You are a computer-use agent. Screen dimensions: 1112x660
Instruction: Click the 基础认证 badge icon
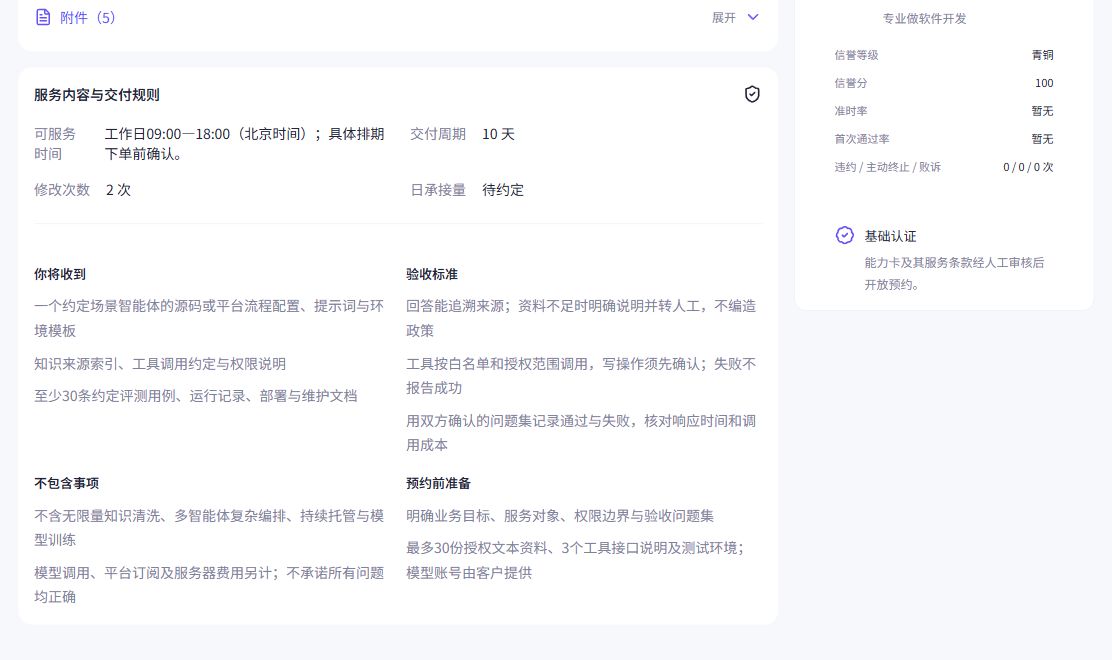click(x=845, y=235)
